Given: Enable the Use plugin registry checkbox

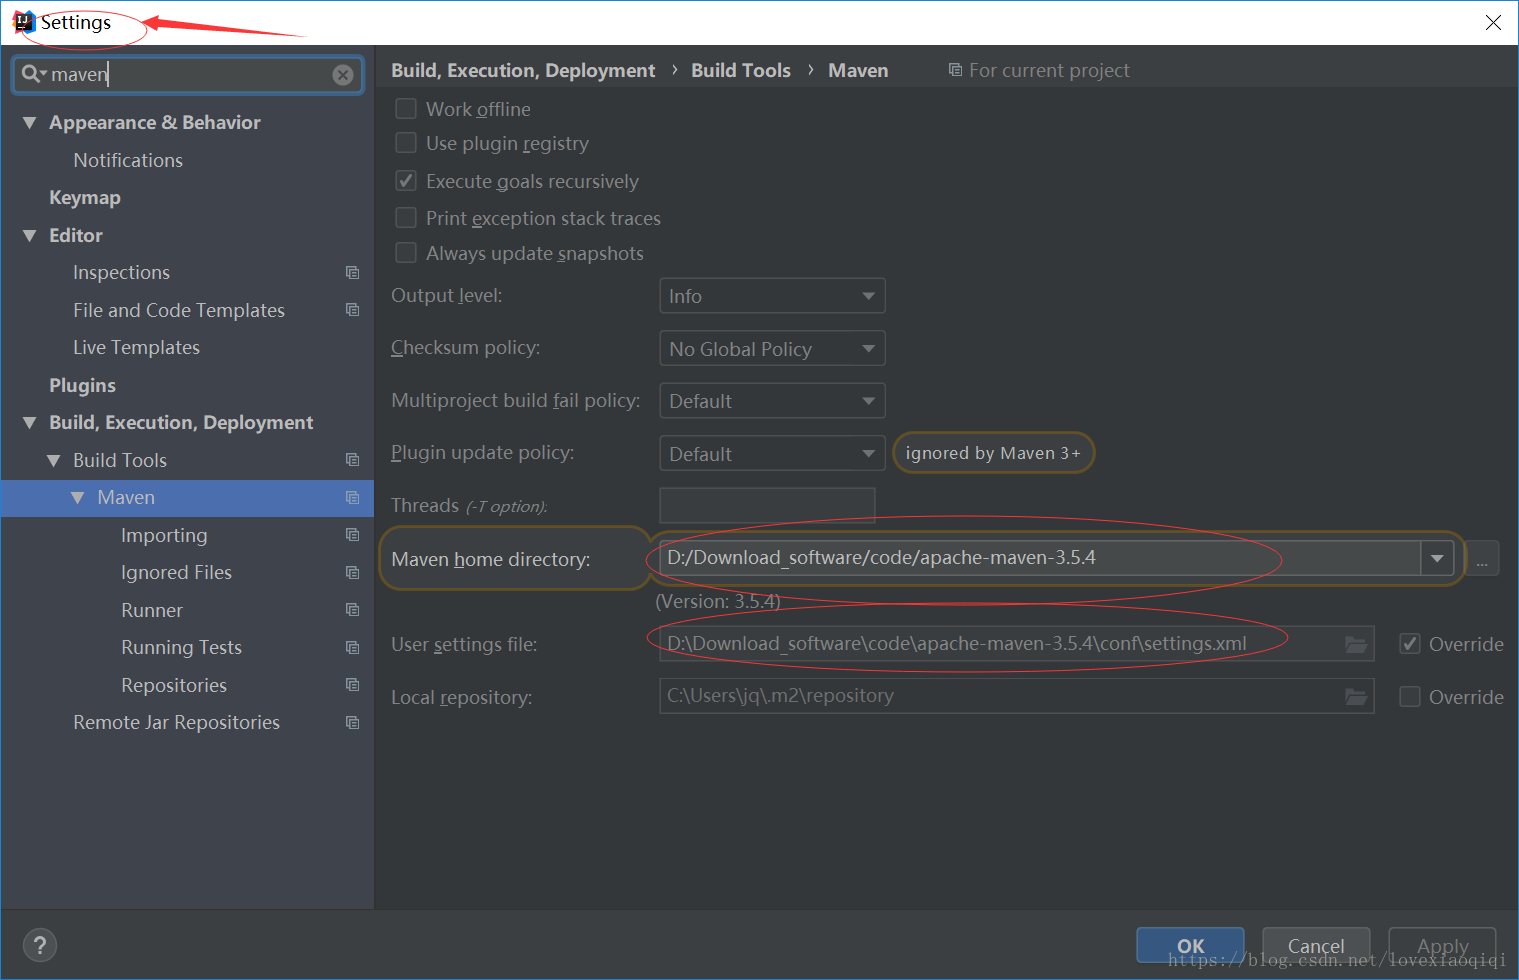Looking at the screenshot, I should pos(406,143).
